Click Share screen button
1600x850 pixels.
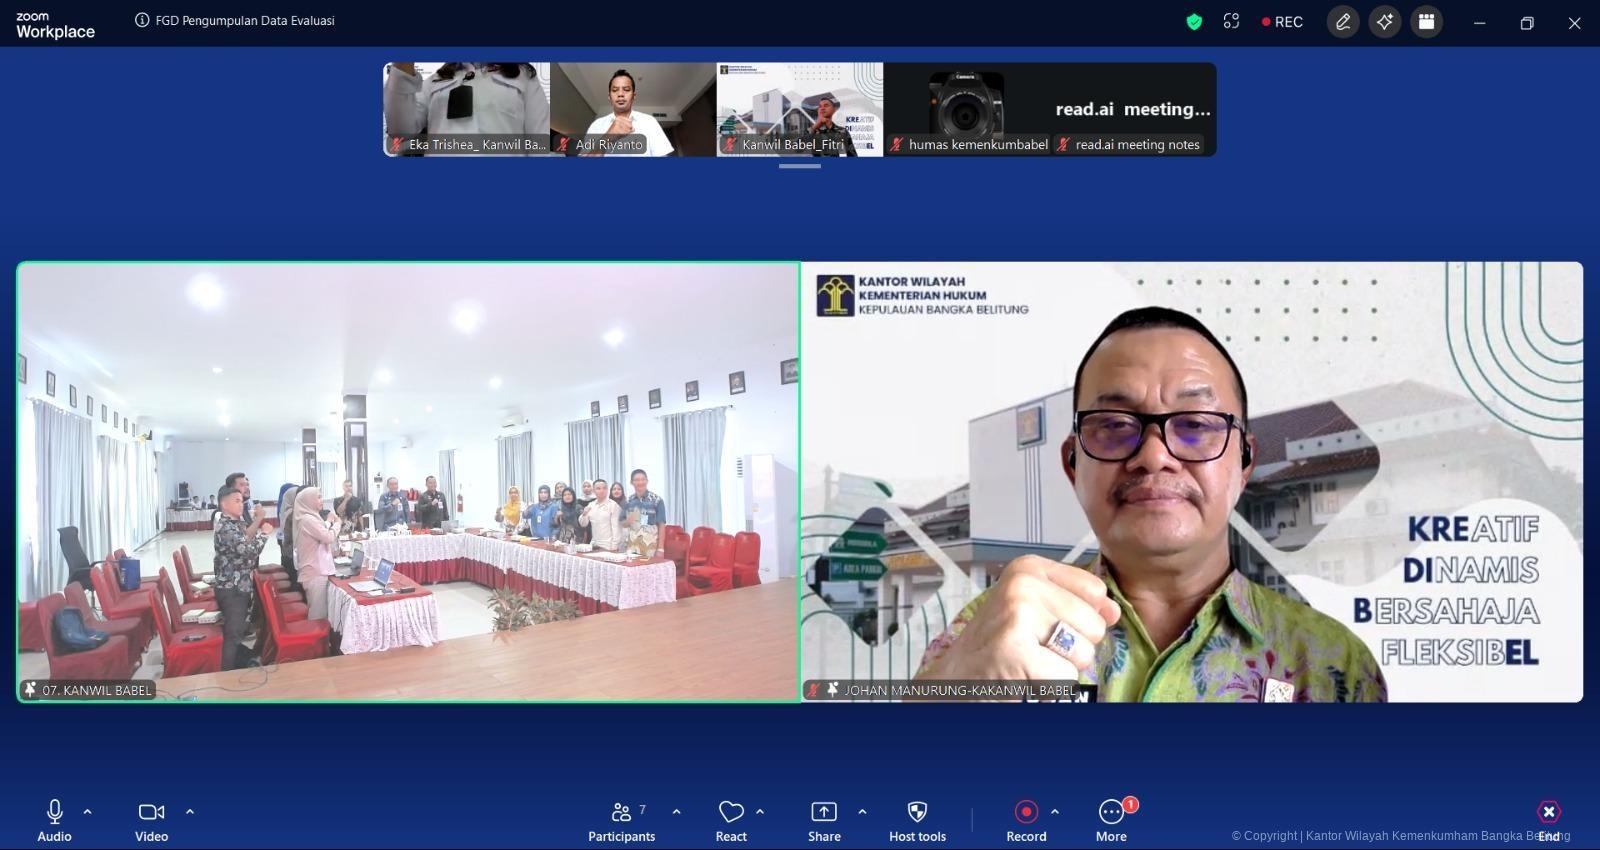click(824, 821)
